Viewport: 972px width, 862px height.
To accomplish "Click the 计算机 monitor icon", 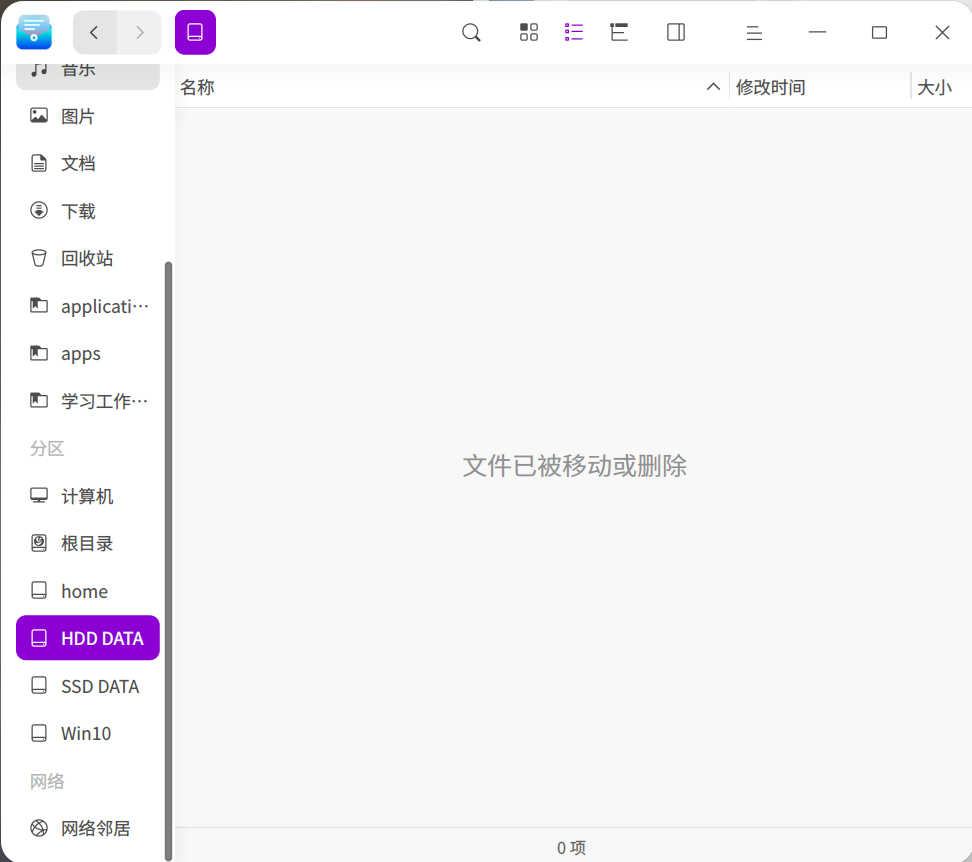I will click(x=38, y=496).
